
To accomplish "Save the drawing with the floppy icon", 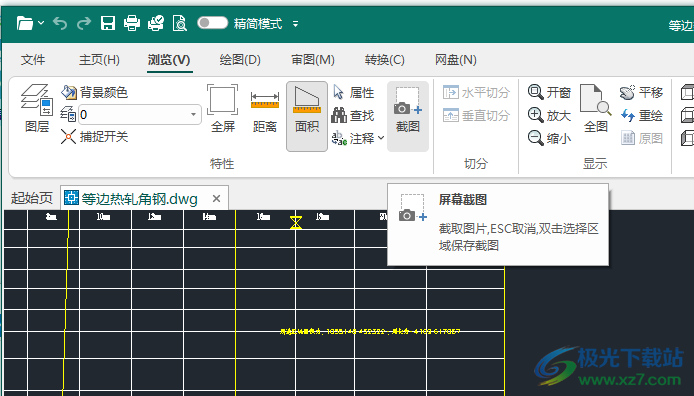I will point(108,23).
